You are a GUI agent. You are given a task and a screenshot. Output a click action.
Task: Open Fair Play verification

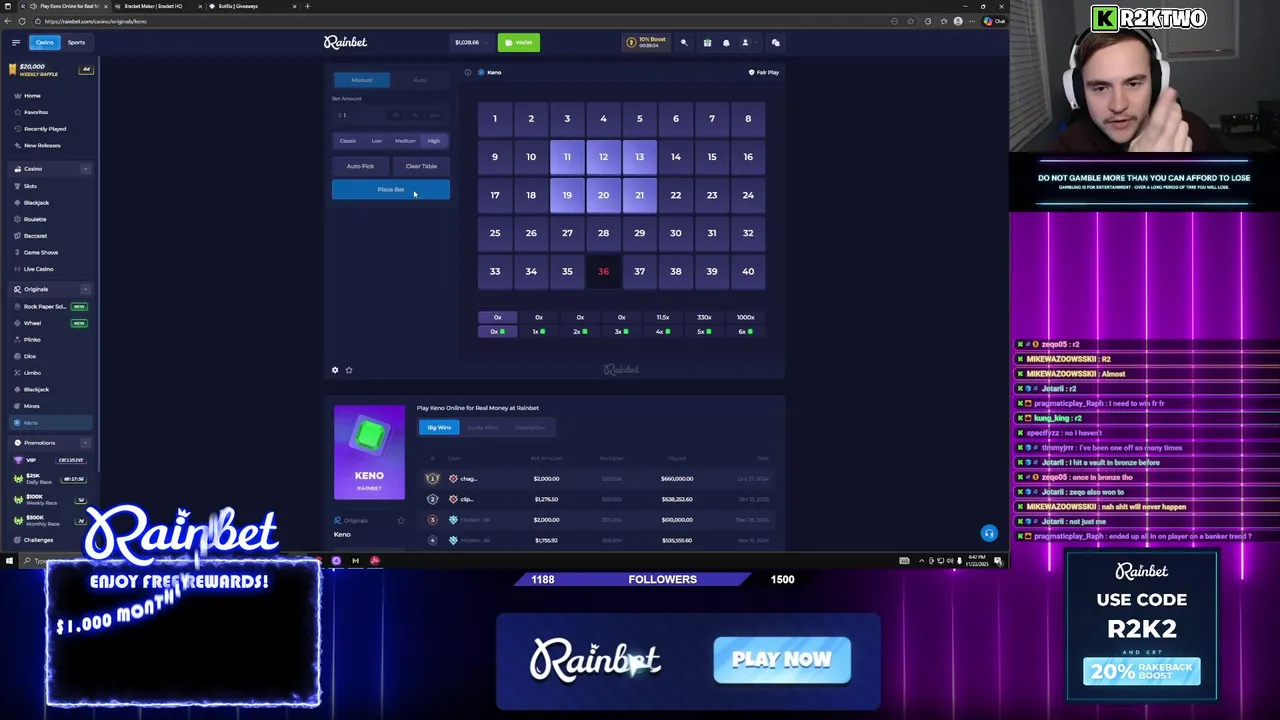(x=764, y=72)
